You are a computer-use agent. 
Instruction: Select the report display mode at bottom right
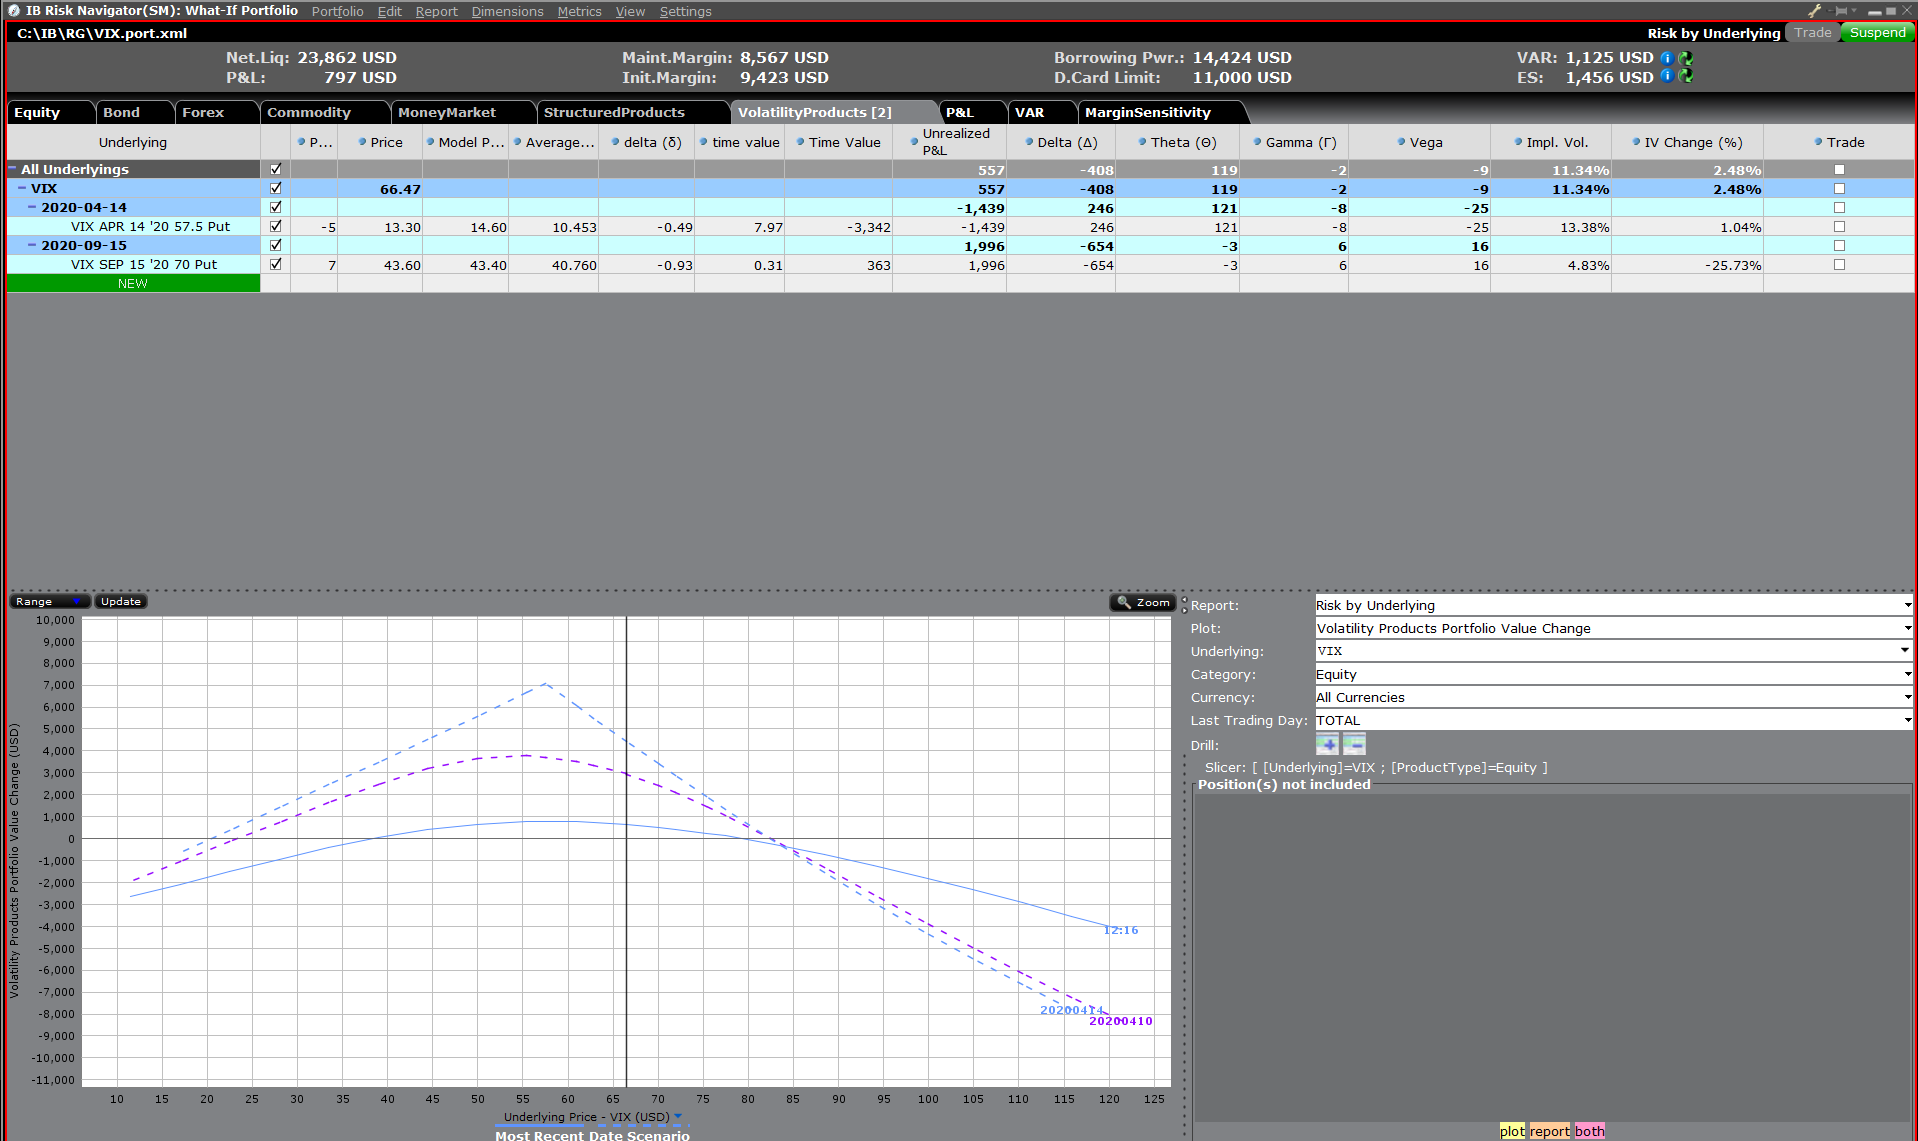[1550, 1131]
